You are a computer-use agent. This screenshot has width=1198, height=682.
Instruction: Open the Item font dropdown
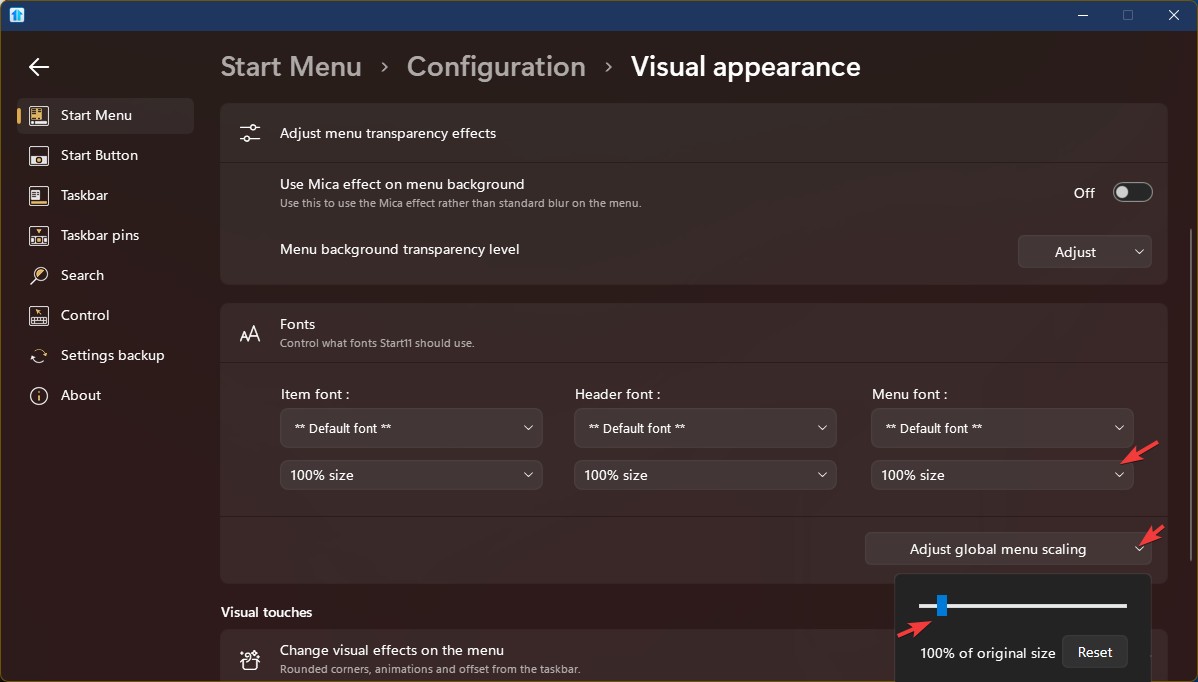pyautogui.click(x=411, y=428)
